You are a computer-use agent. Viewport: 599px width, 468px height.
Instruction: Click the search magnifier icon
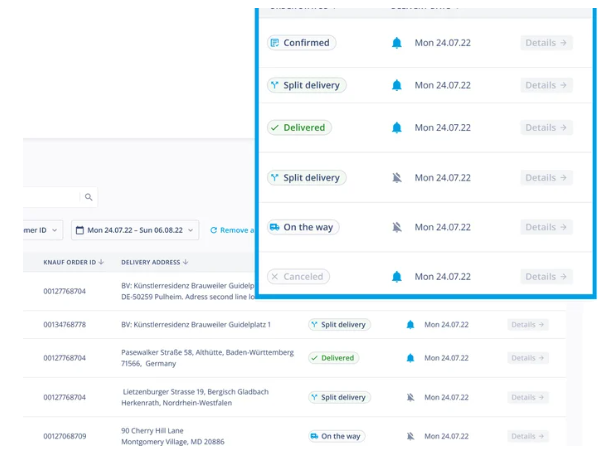coord(88,197)
